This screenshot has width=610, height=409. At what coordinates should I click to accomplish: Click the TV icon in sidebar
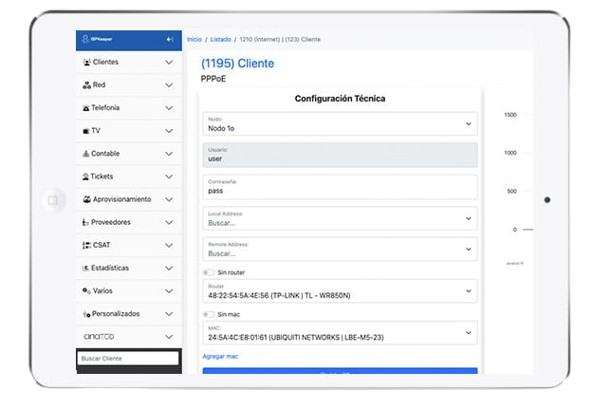click(x=86, y=131)
